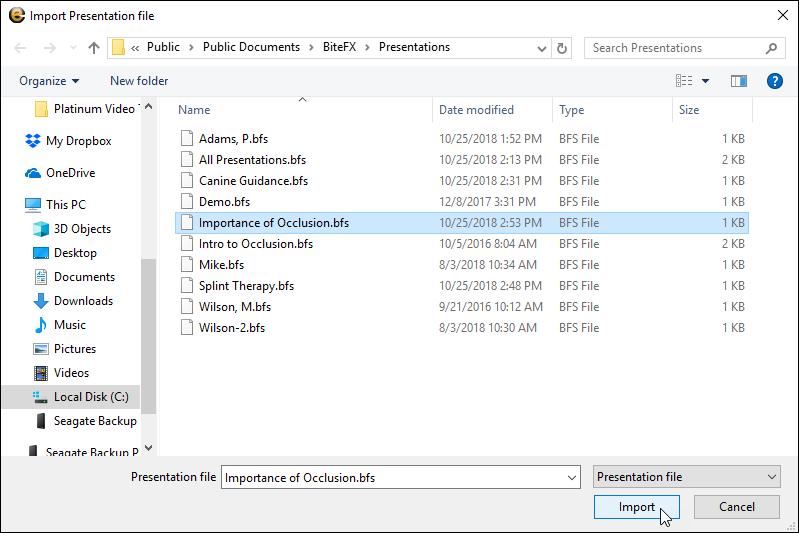Screen dimensions: 799x533
Task: Expand the view options dropdown arrow
Action: pos(705,81)
